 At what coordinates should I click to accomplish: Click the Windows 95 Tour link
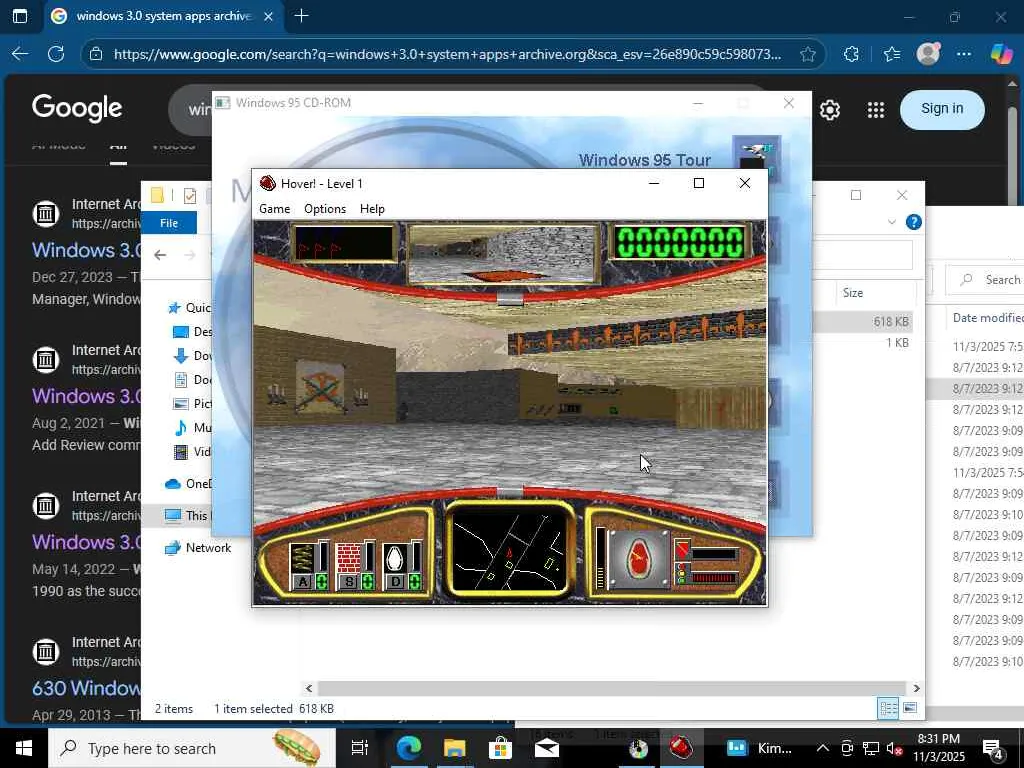point(644,160)
